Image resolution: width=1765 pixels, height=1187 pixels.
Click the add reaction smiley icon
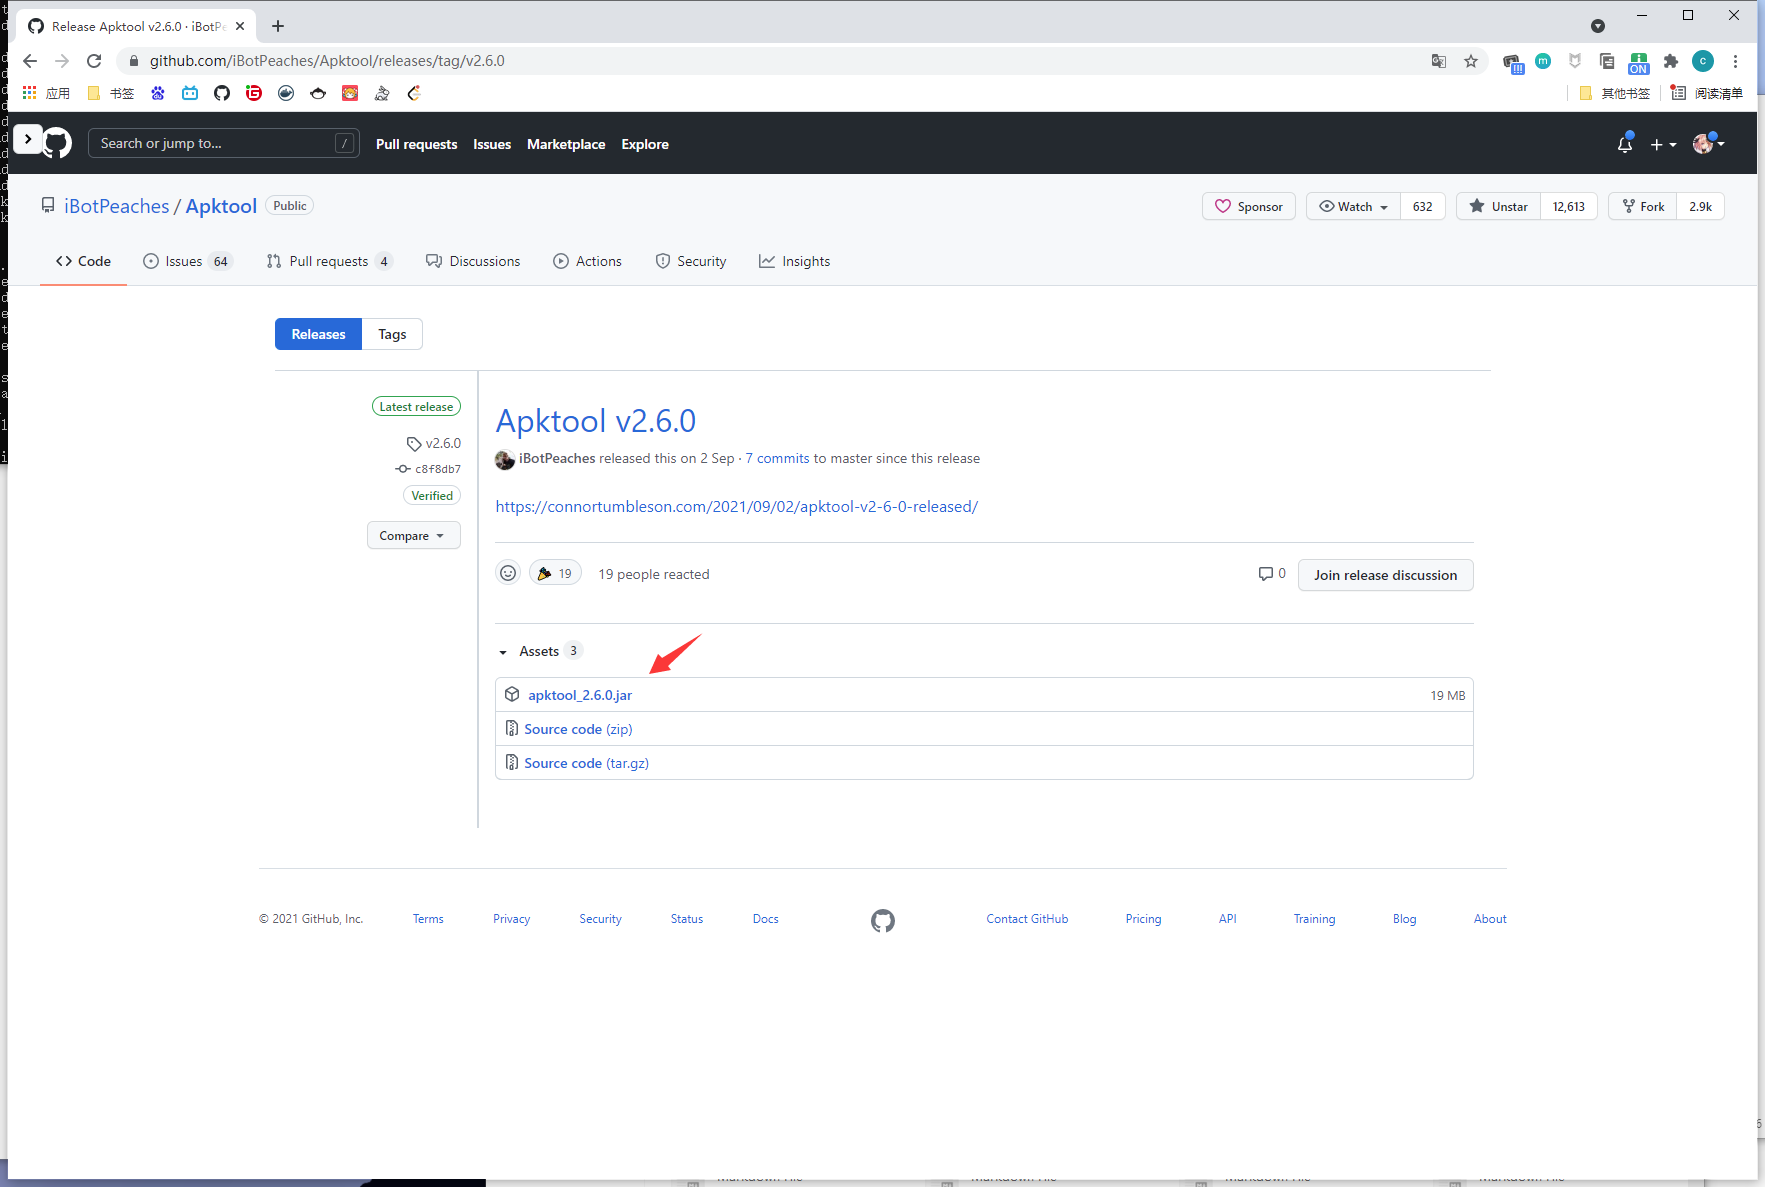coord(508,573)
